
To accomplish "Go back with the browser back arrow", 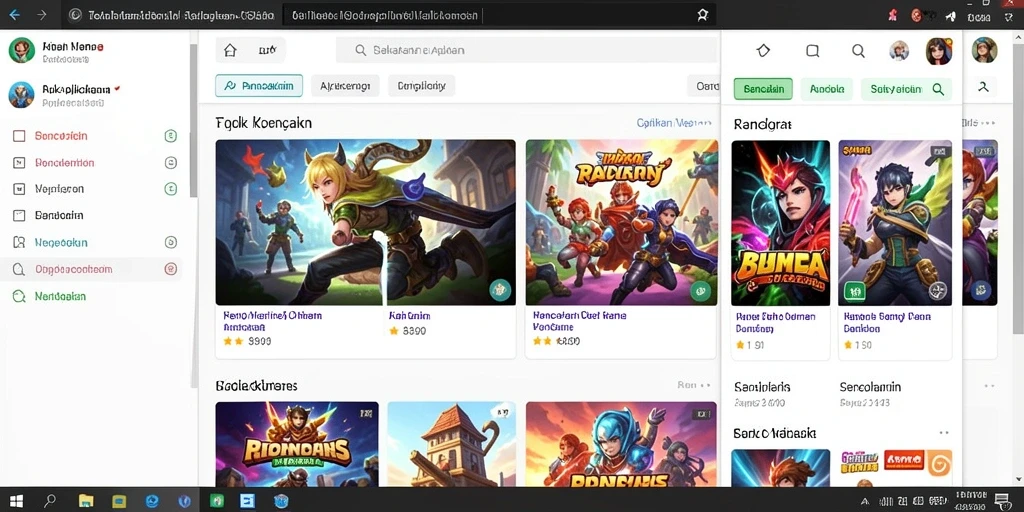I will coord(14,14).
